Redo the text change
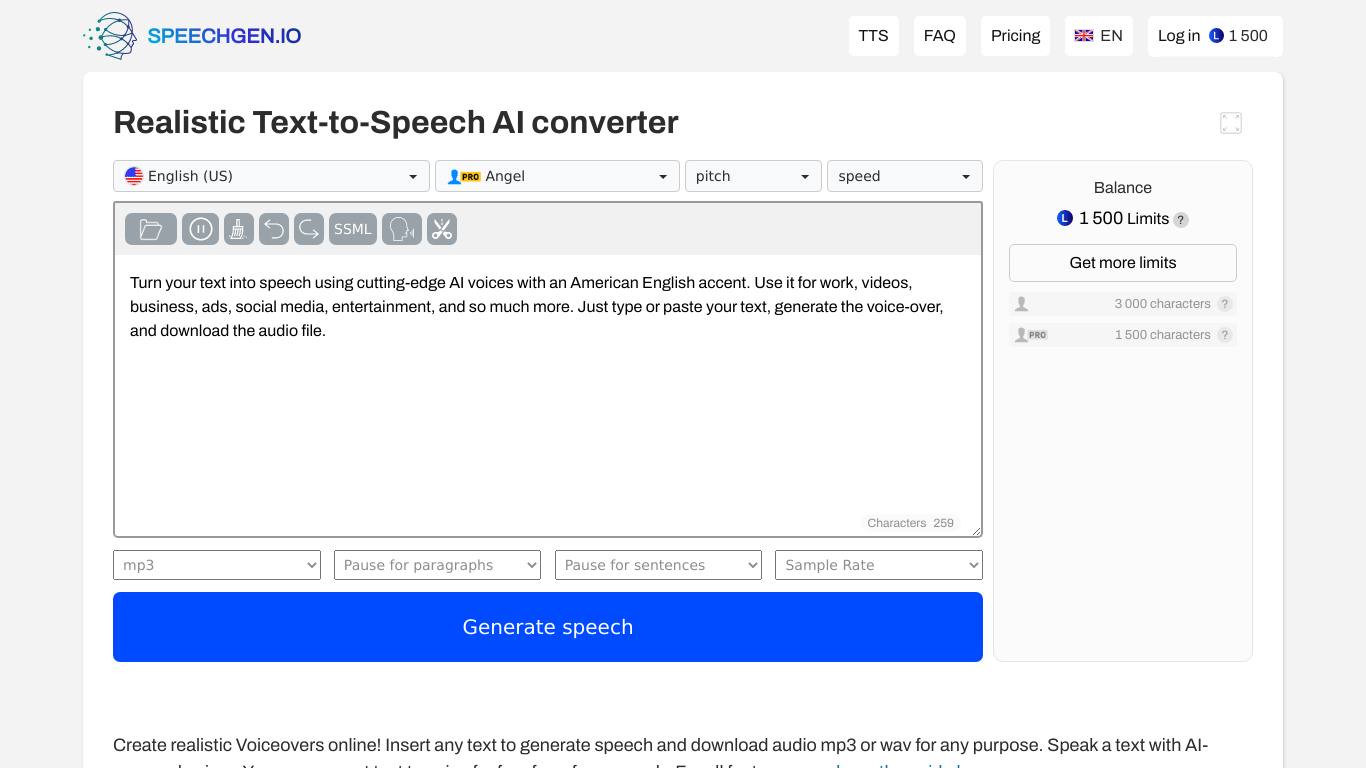 point(308,229)
